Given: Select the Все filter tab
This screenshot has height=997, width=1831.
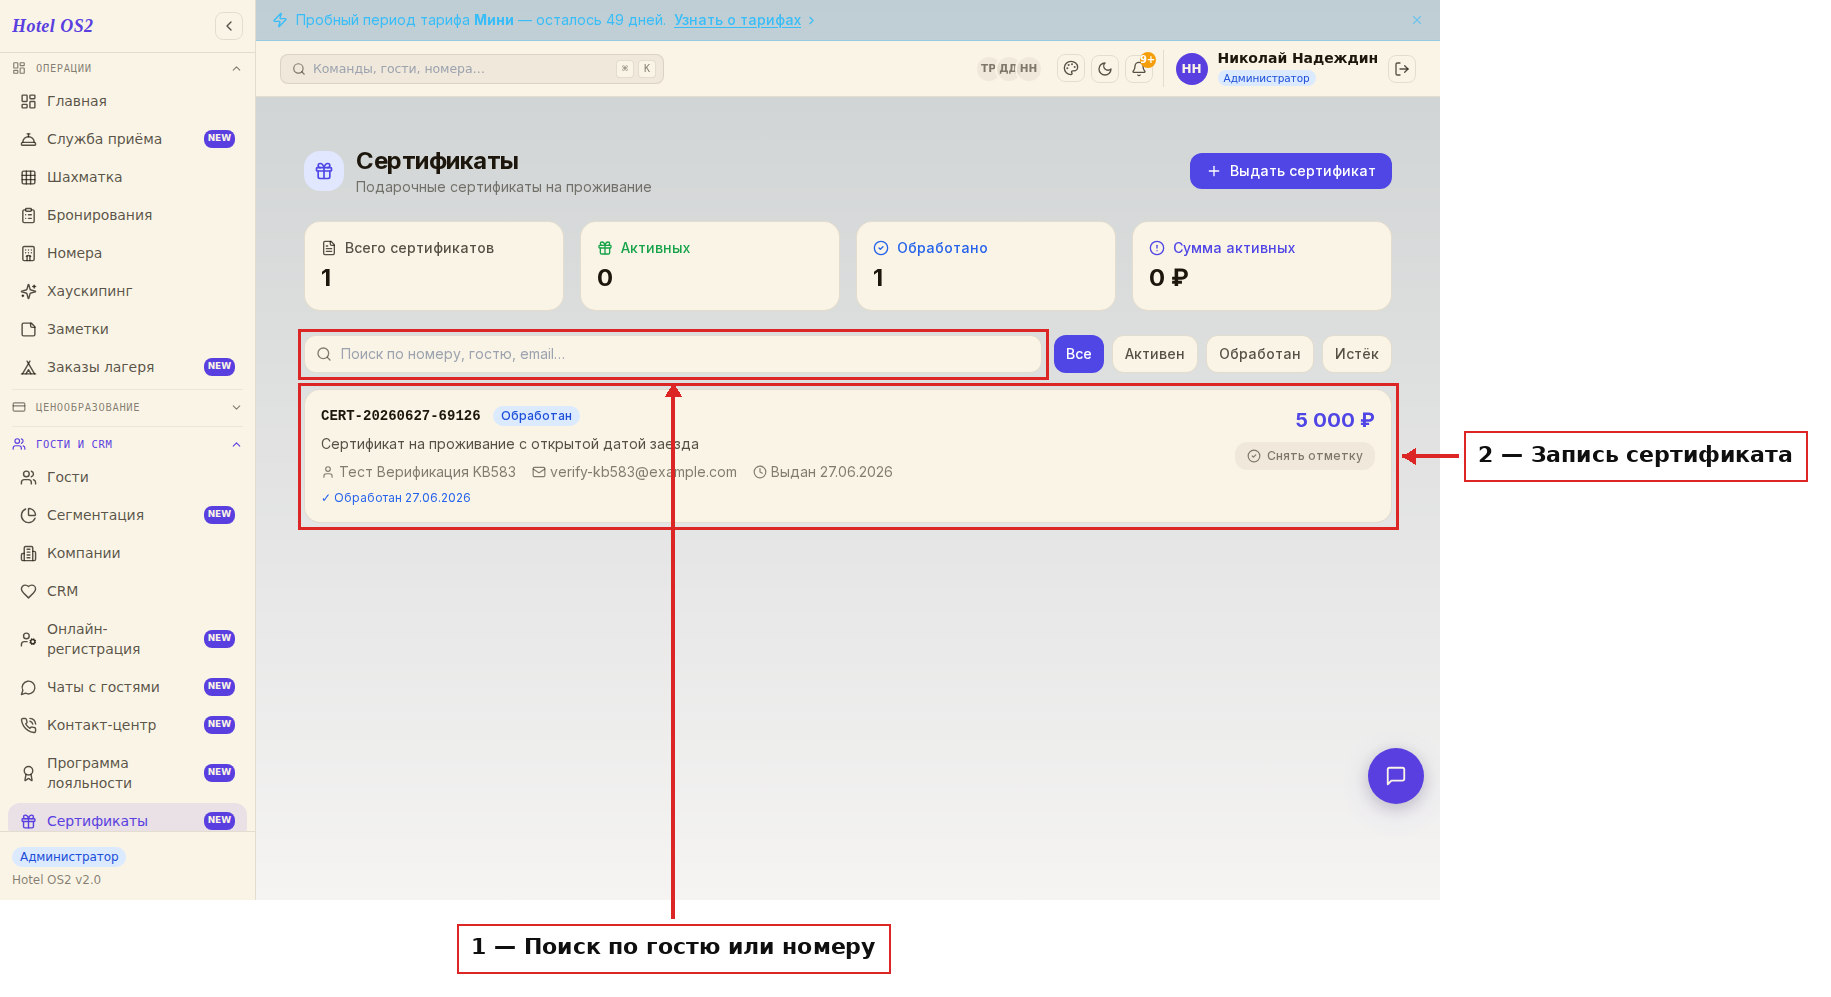Looking at the screenshot, I should pos(1079,354).
